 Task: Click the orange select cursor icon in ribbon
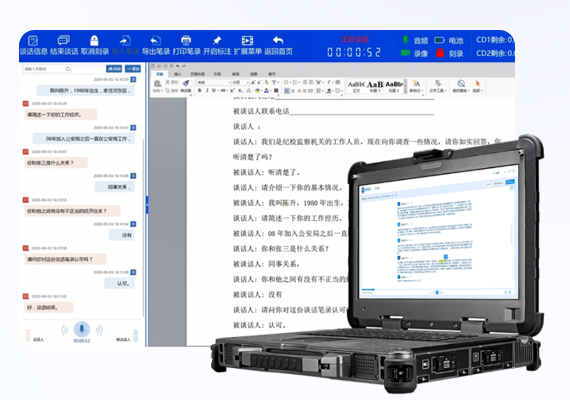[x=478, y=84]
